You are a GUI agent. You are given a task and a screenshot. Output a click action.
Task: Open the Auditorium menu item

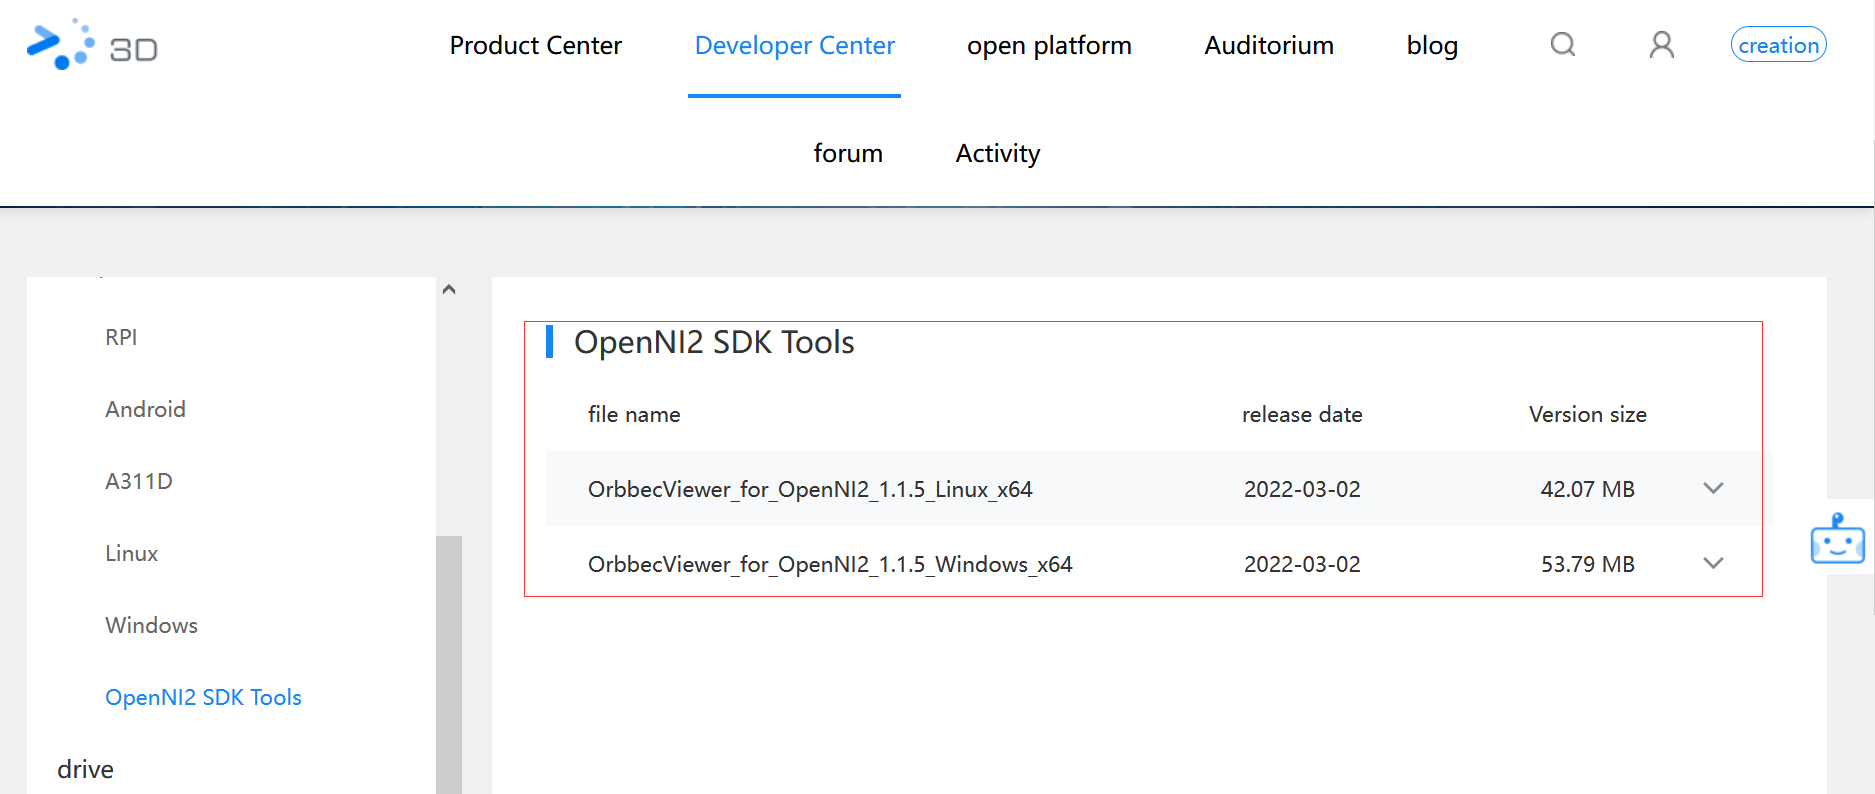[1269, 46]
